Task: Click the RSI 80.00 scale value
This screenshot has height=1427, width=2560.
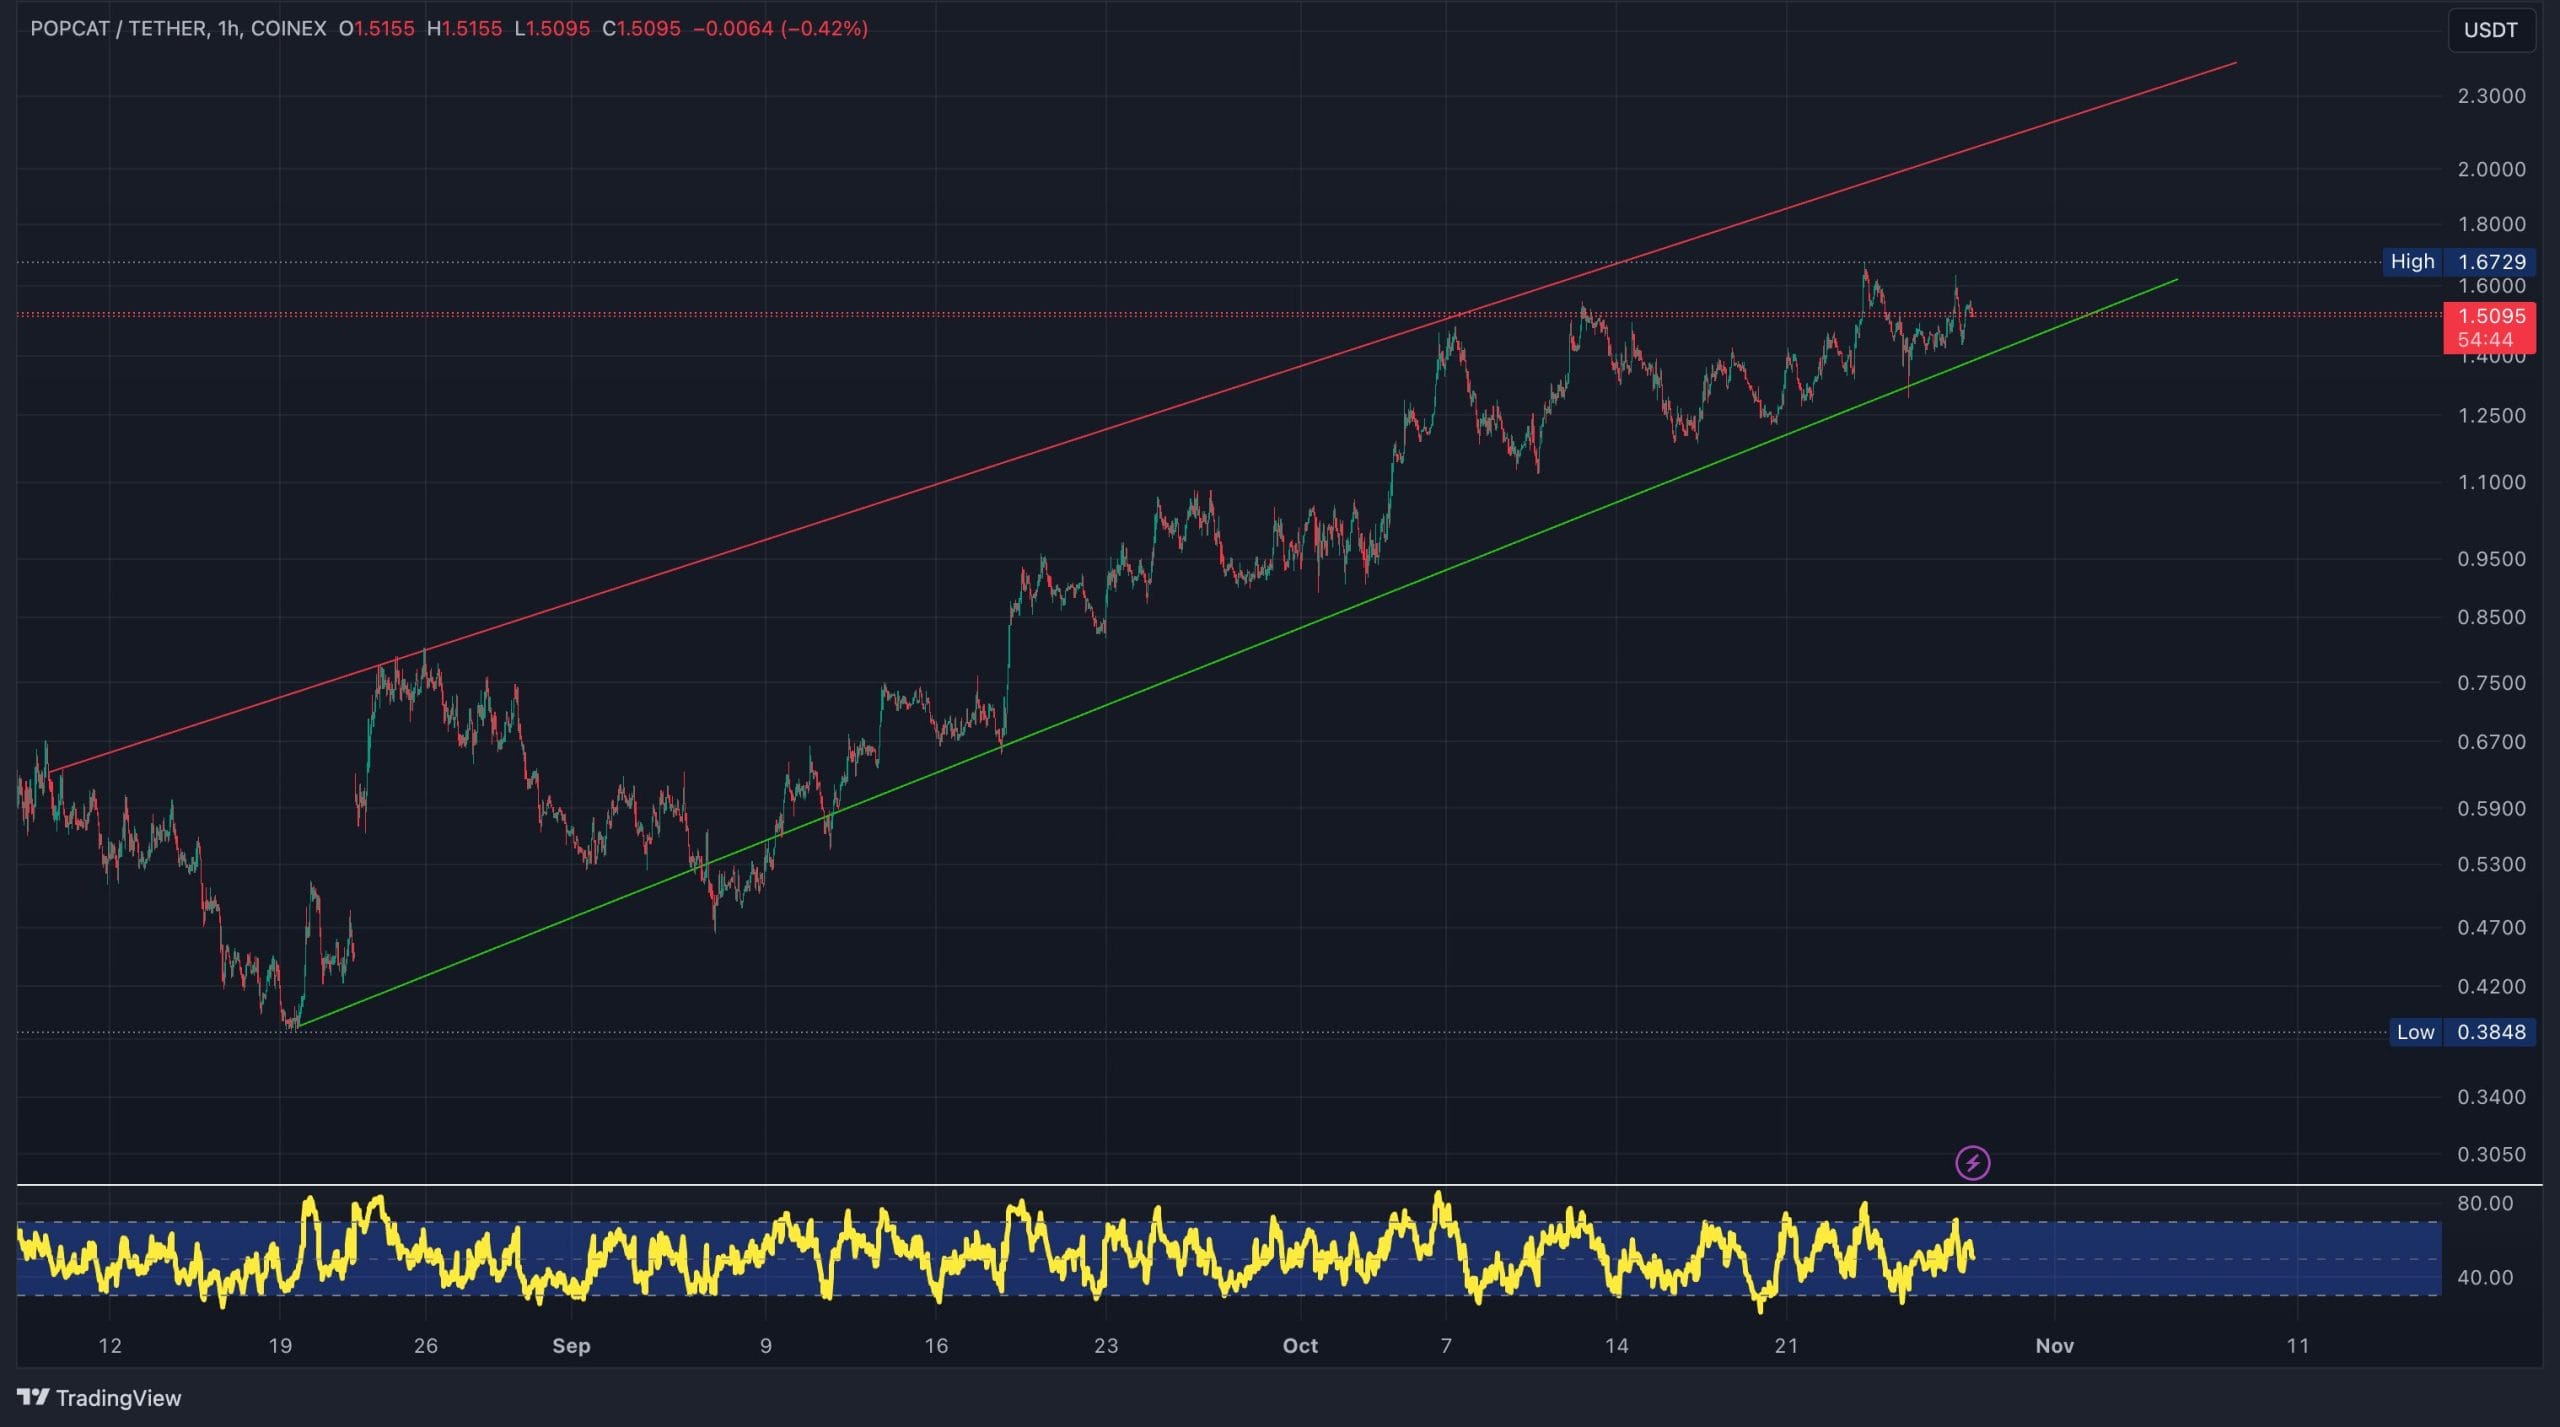Action: [2485, 1203]
